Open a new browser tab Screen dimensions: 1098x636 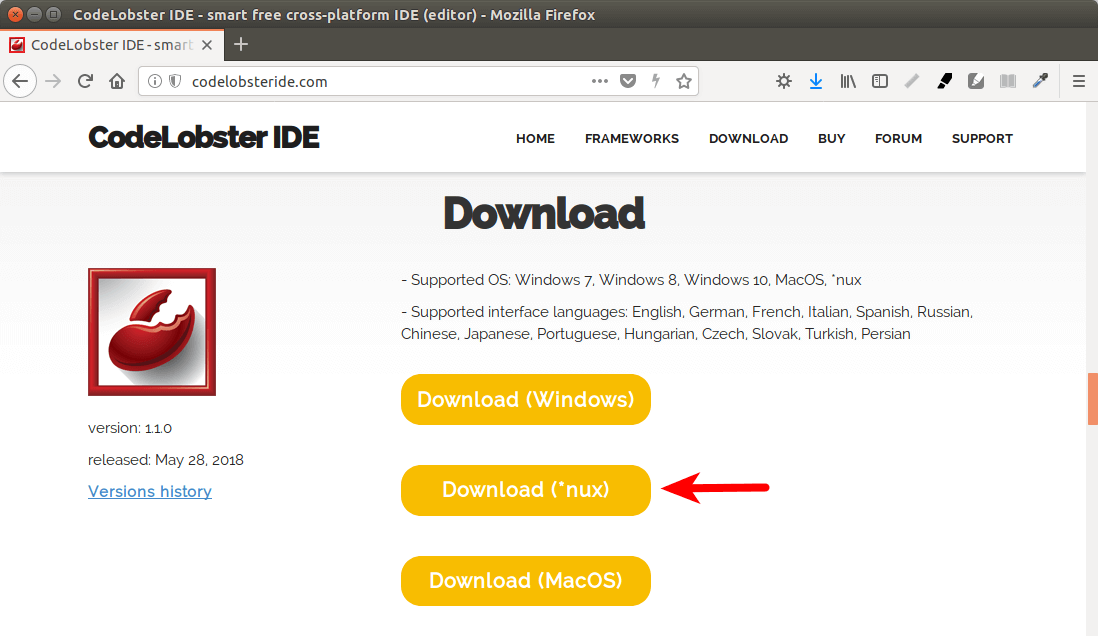pos(241,44)
